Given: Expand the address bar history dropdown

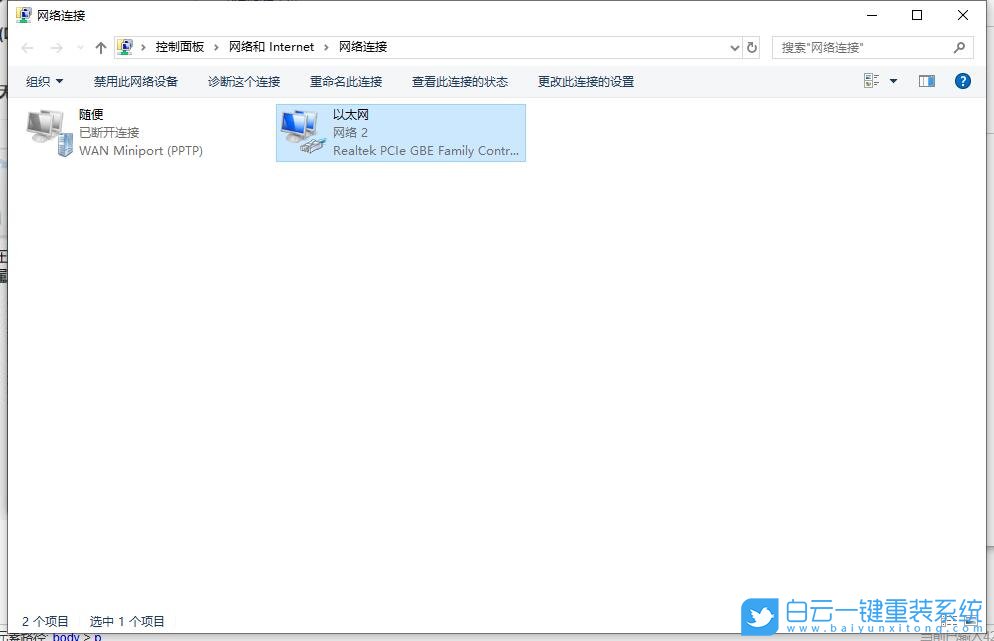Looking at the screenshot, I should [x=734, y=46].
